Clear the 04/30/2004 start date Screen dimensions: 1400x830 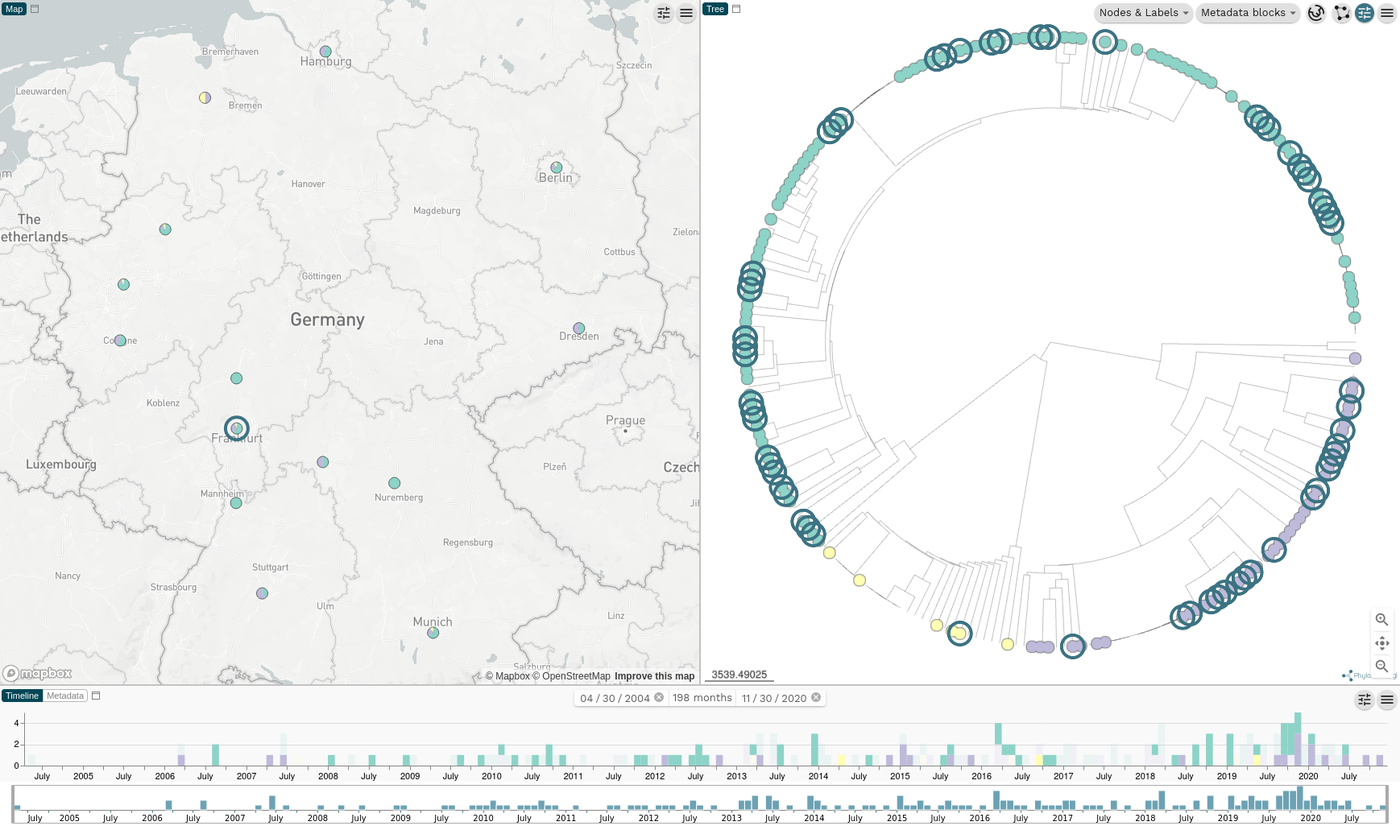point(659,697)
